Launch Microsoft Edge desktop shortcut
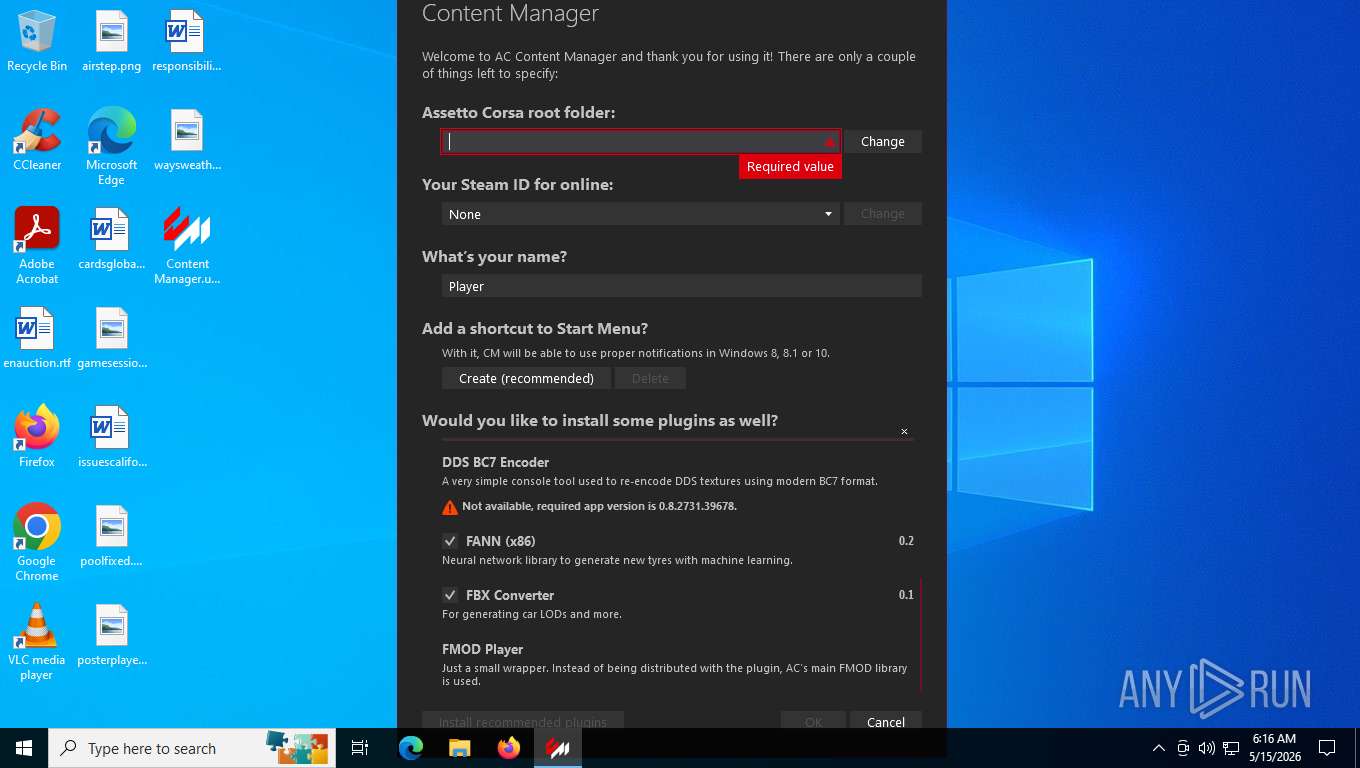Viewport: 1360px width, 768px height. click(111, 147)
